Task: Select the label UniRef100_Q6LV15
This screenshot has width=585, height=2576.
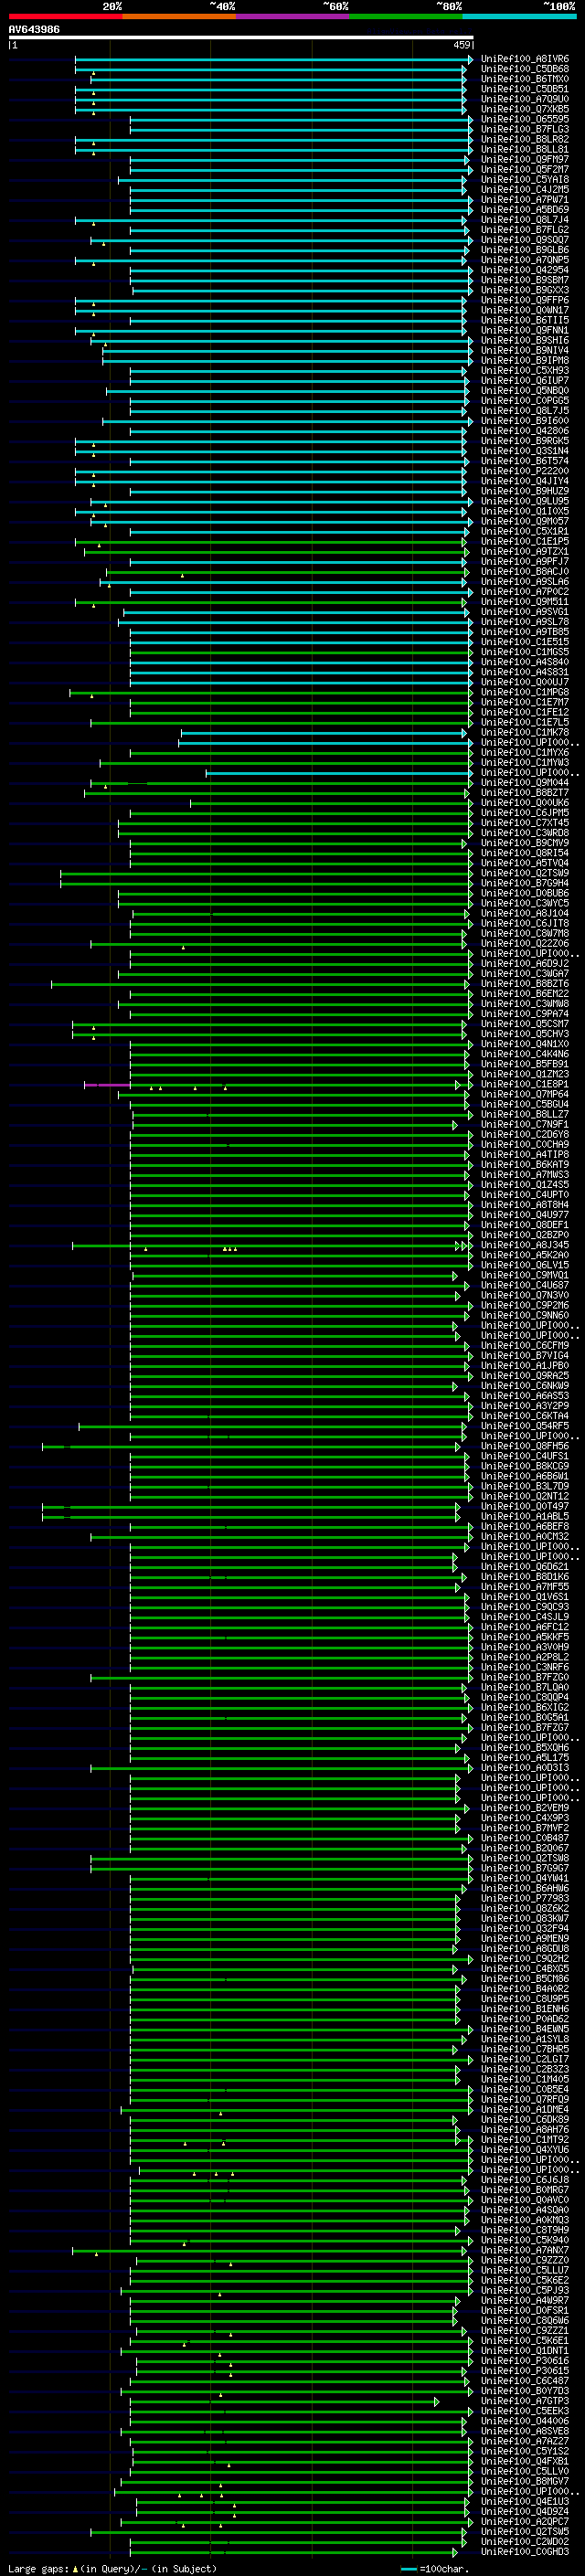Action: [525, 1265]
